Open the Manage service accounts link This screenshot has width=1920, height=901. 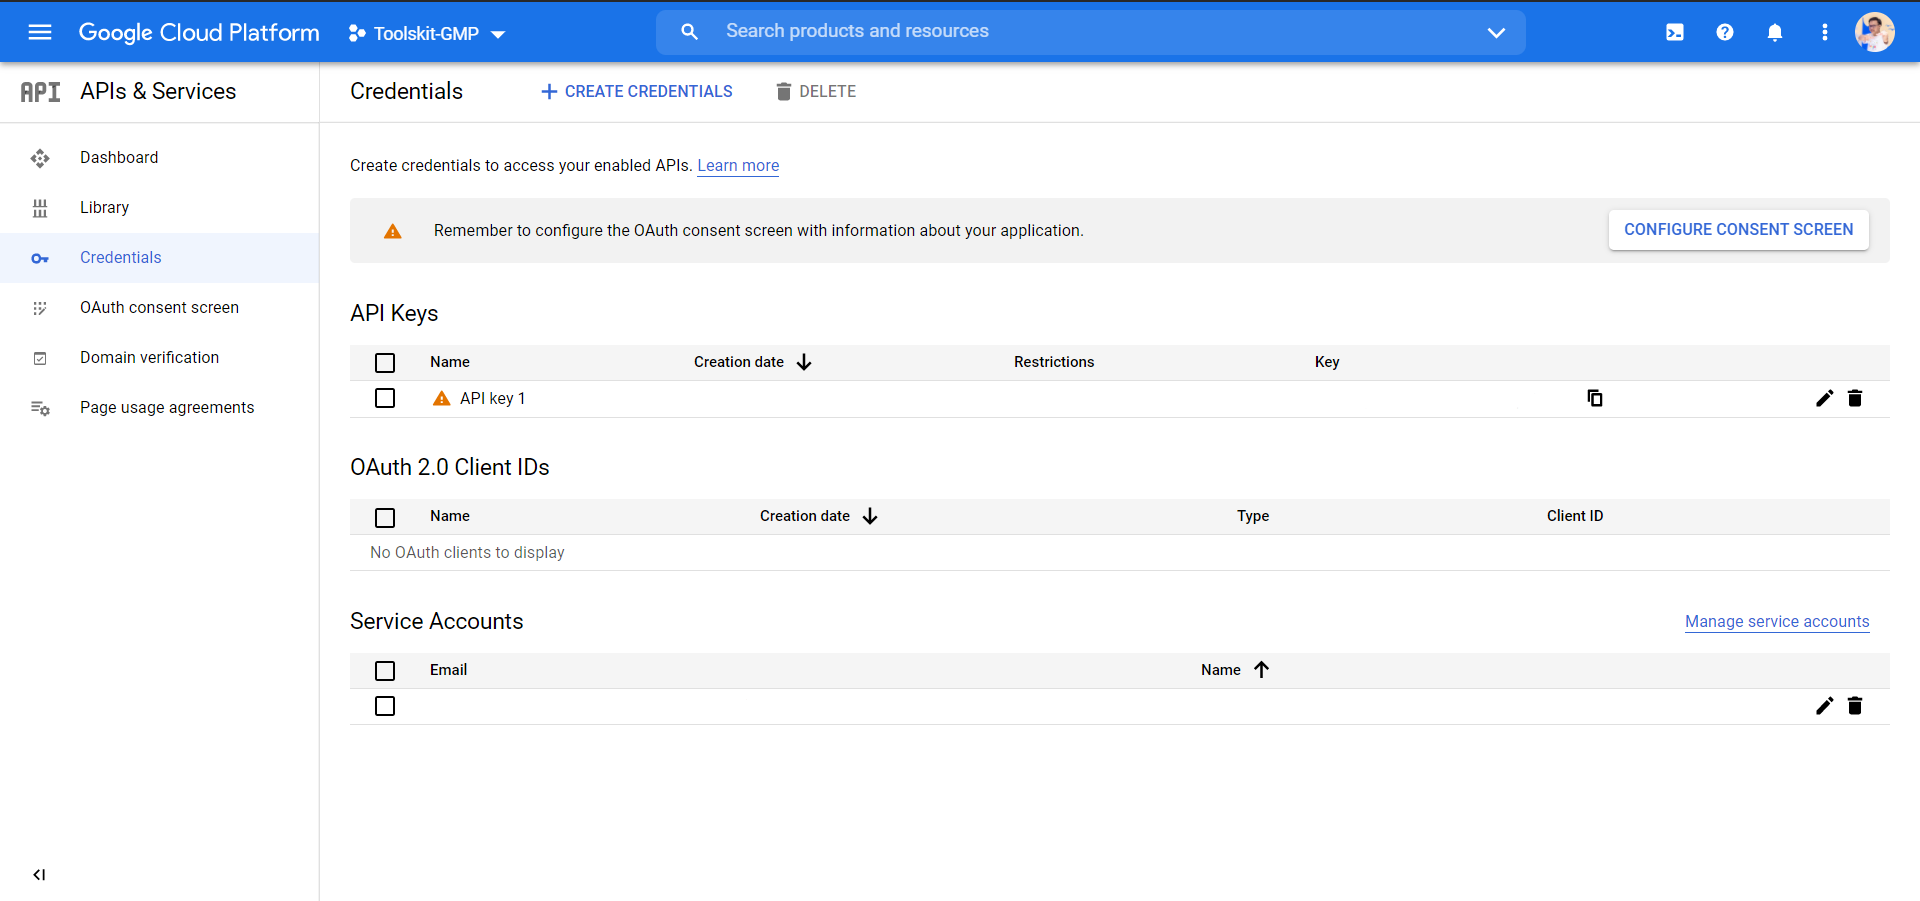pos(1776,621)
